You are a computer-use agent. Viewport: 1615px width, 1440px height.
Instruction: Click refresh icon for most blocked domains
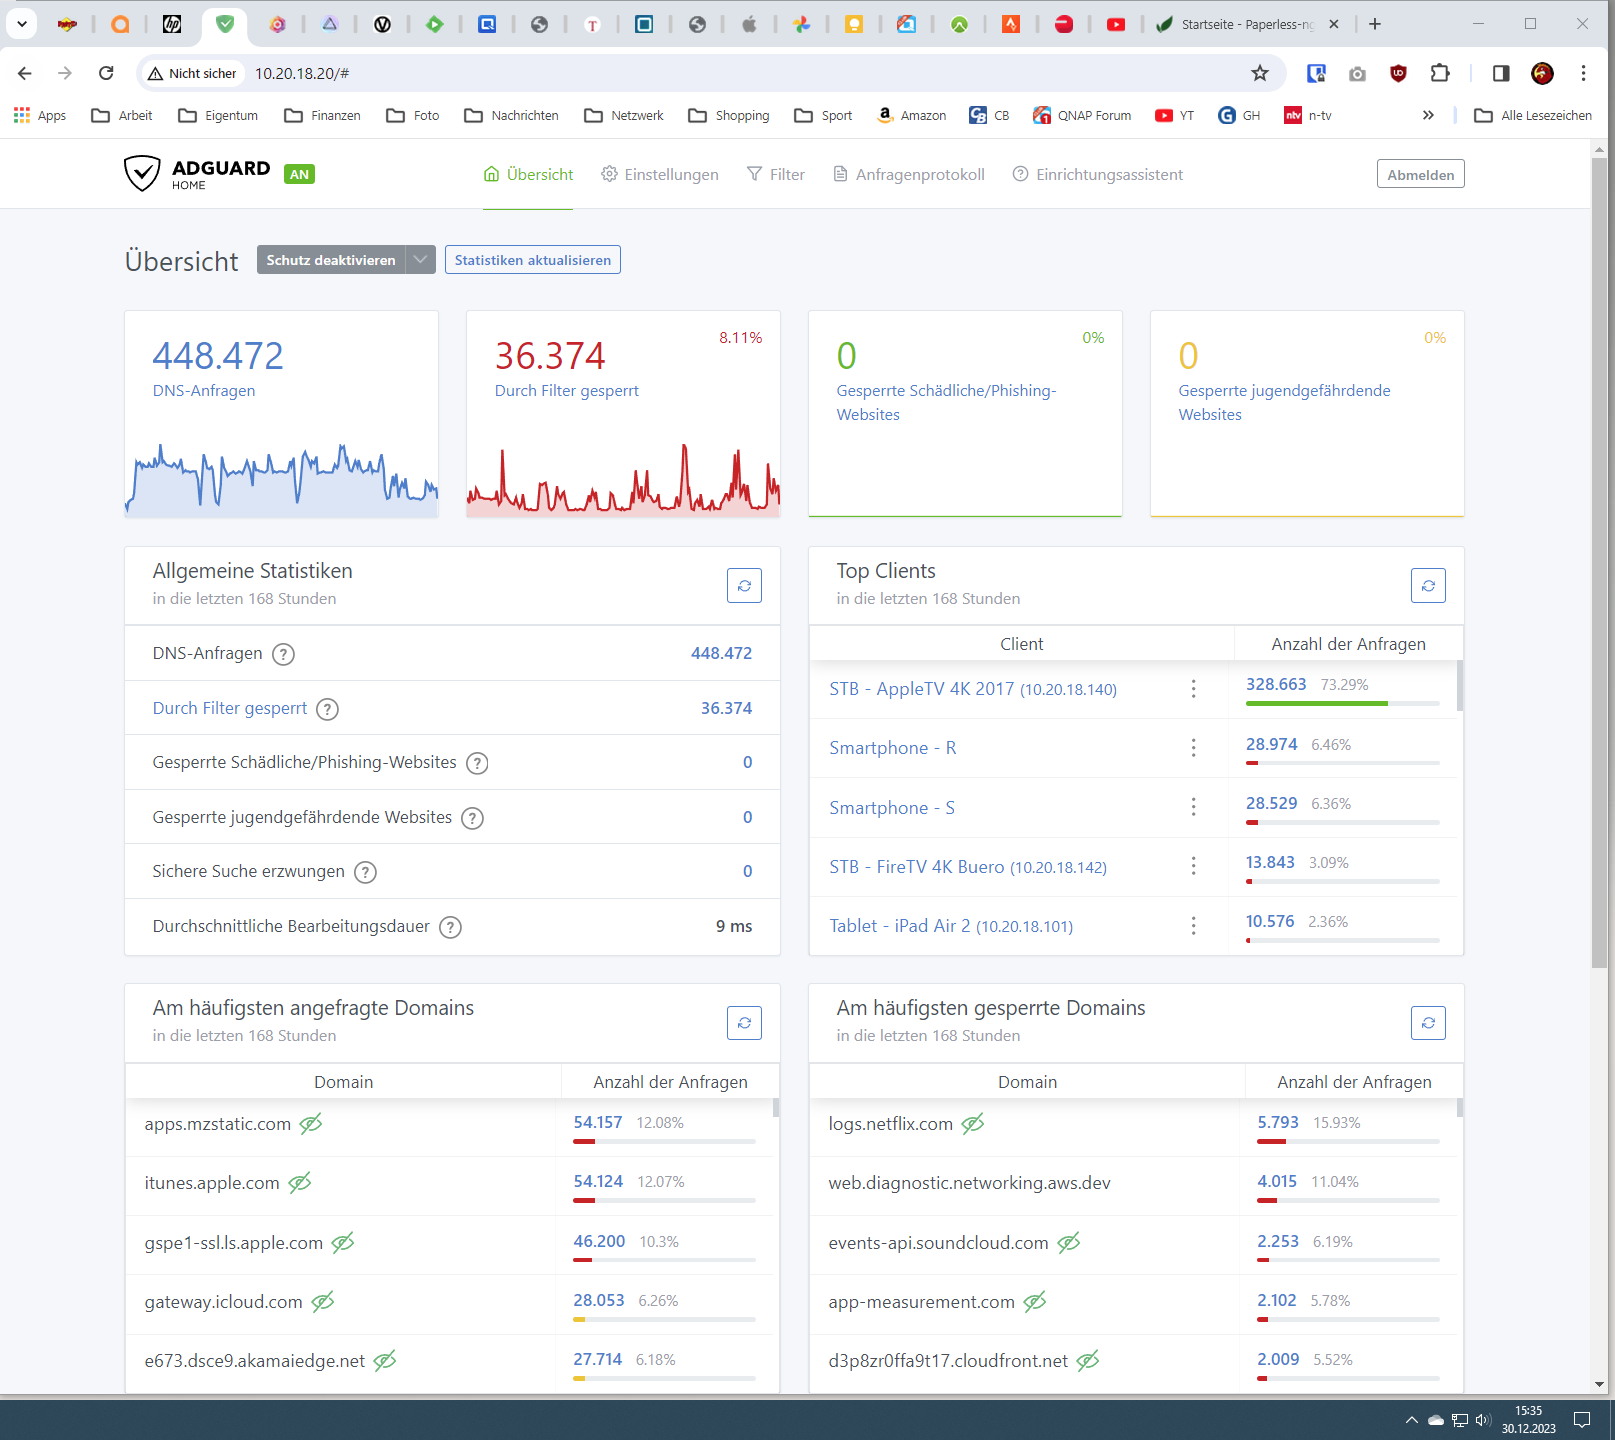point(1428,1023)
